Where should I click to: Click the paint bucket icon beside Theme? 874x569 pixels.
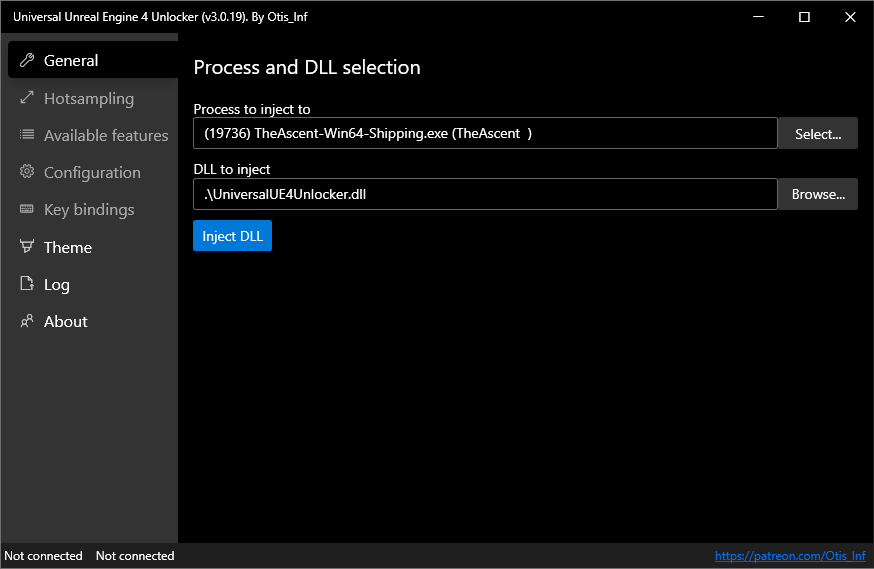27,246
